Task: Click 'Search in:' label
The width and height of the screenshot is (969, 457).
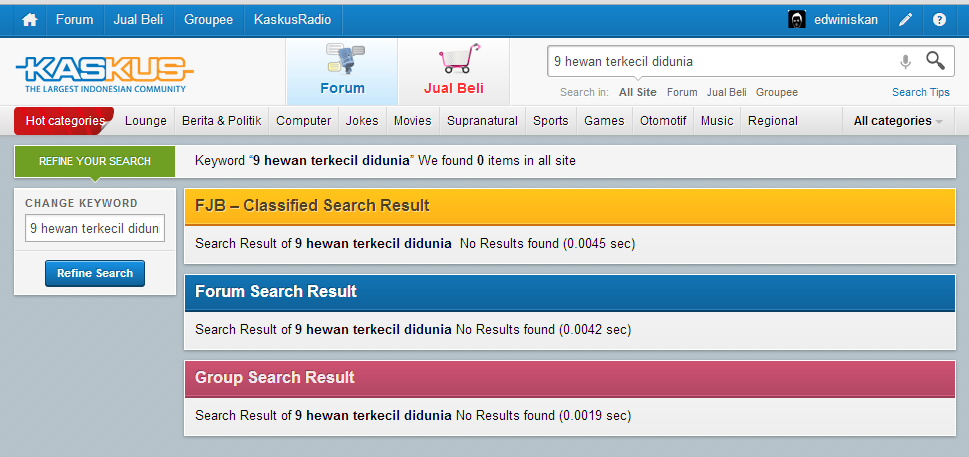Action: pos(585,92)
